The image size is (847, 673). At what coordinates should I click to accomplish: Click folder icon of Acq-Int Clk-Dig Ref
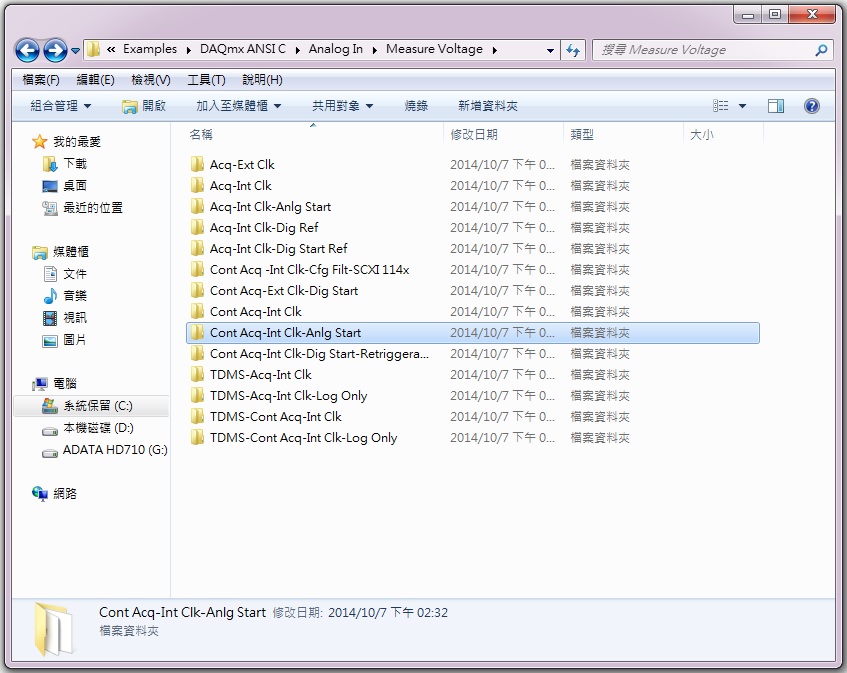(x=198, y=227)
